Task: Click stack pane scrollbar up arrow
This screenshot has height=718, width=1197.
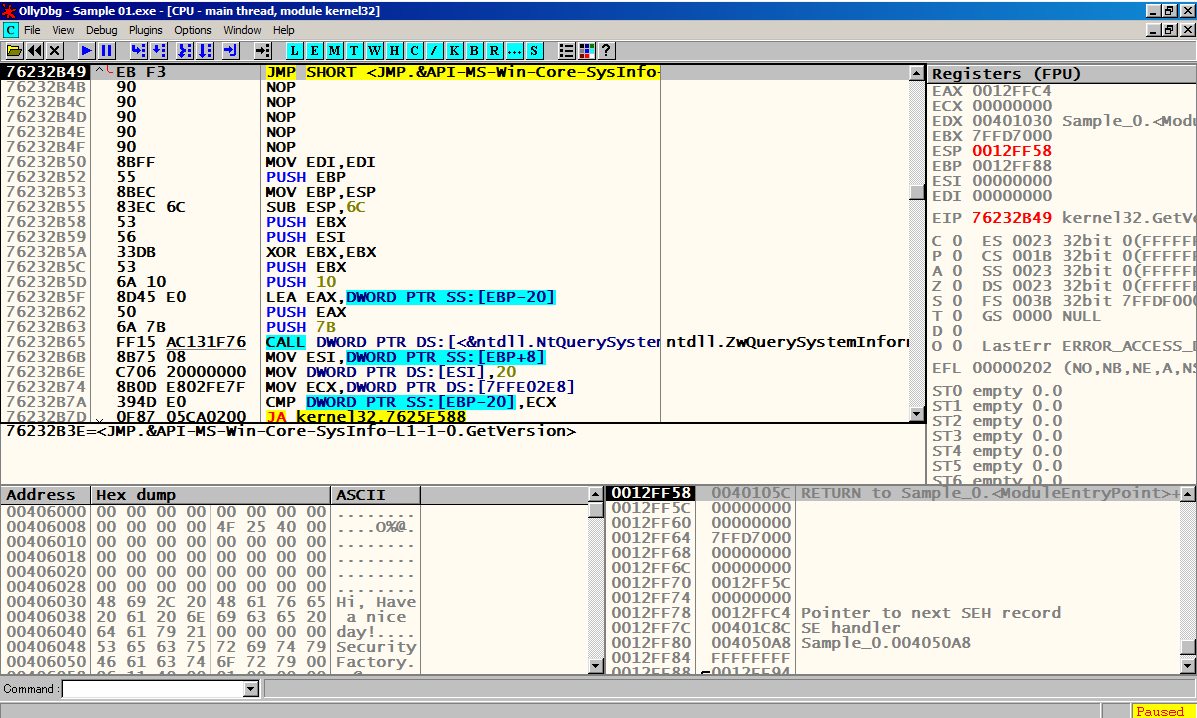Action: (x=1187, y=494)
